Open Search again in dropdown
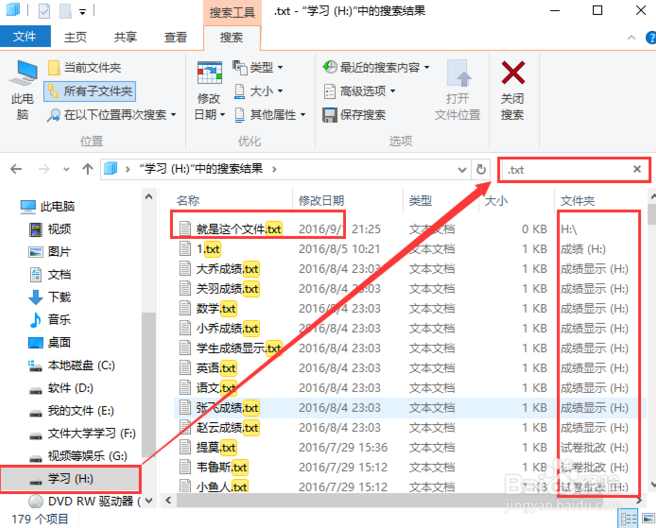 (x=112, y=115)
